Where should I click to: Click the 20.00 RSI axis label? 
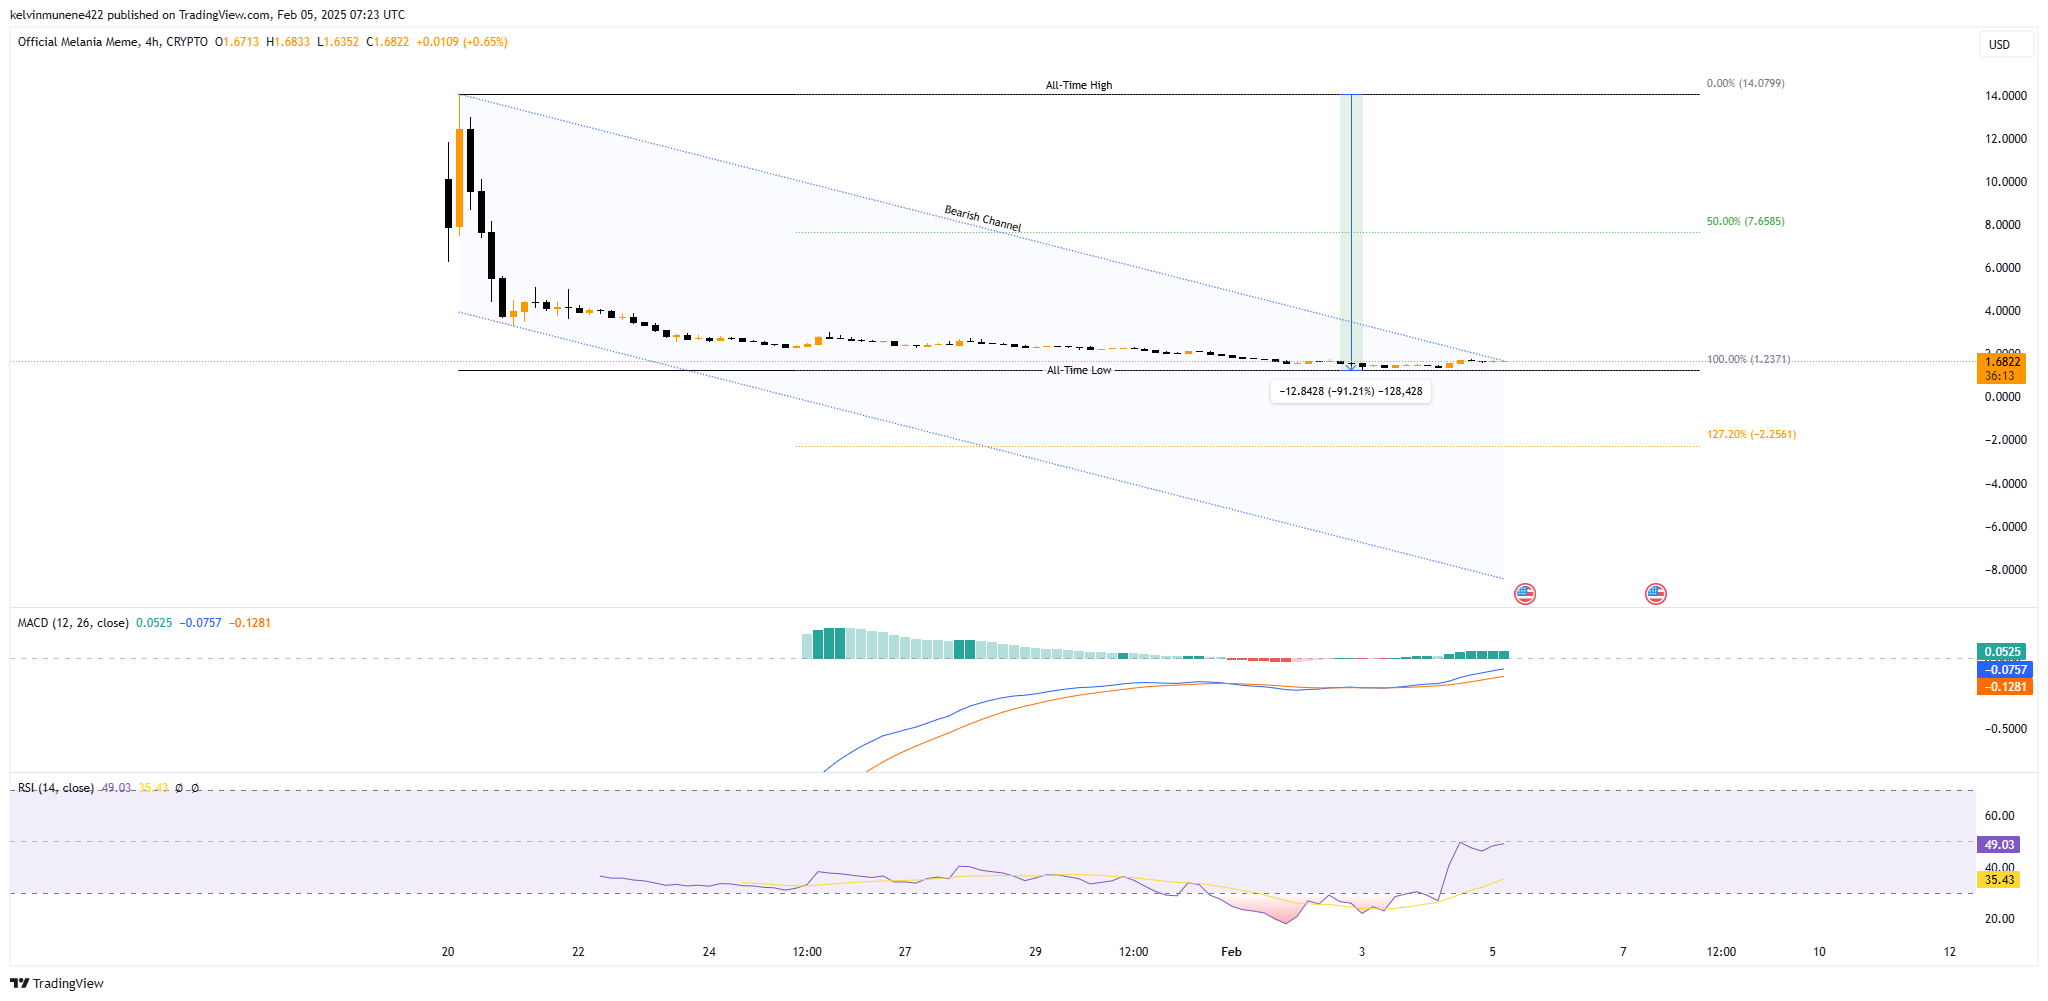click(1999, 919)
